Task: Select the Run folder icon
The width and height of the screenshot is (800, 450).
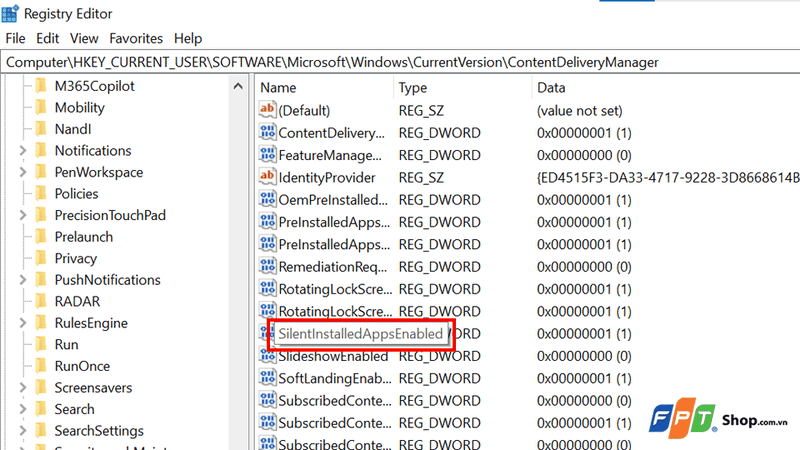Action: (41, 344)
